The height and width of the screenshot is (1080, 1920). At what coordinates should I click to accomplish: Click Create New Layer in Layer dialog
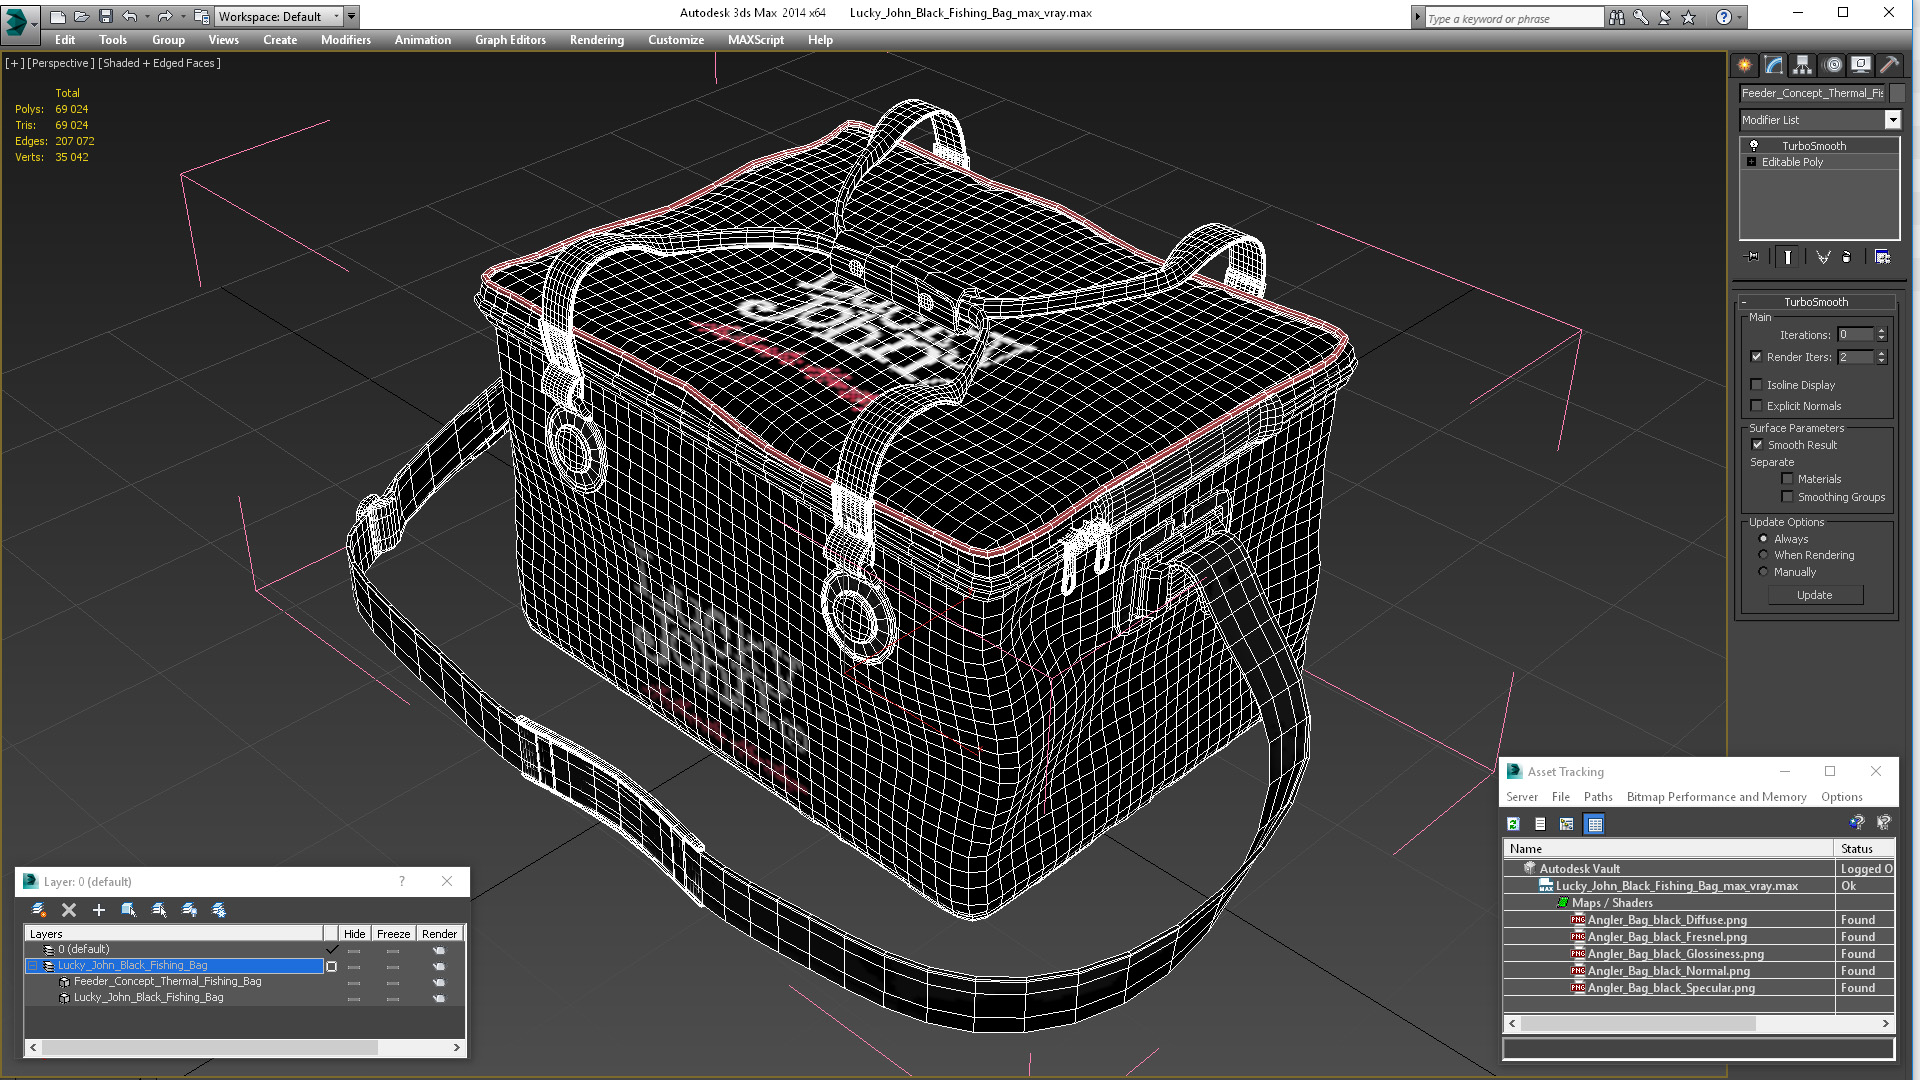[x=39, y=909]
